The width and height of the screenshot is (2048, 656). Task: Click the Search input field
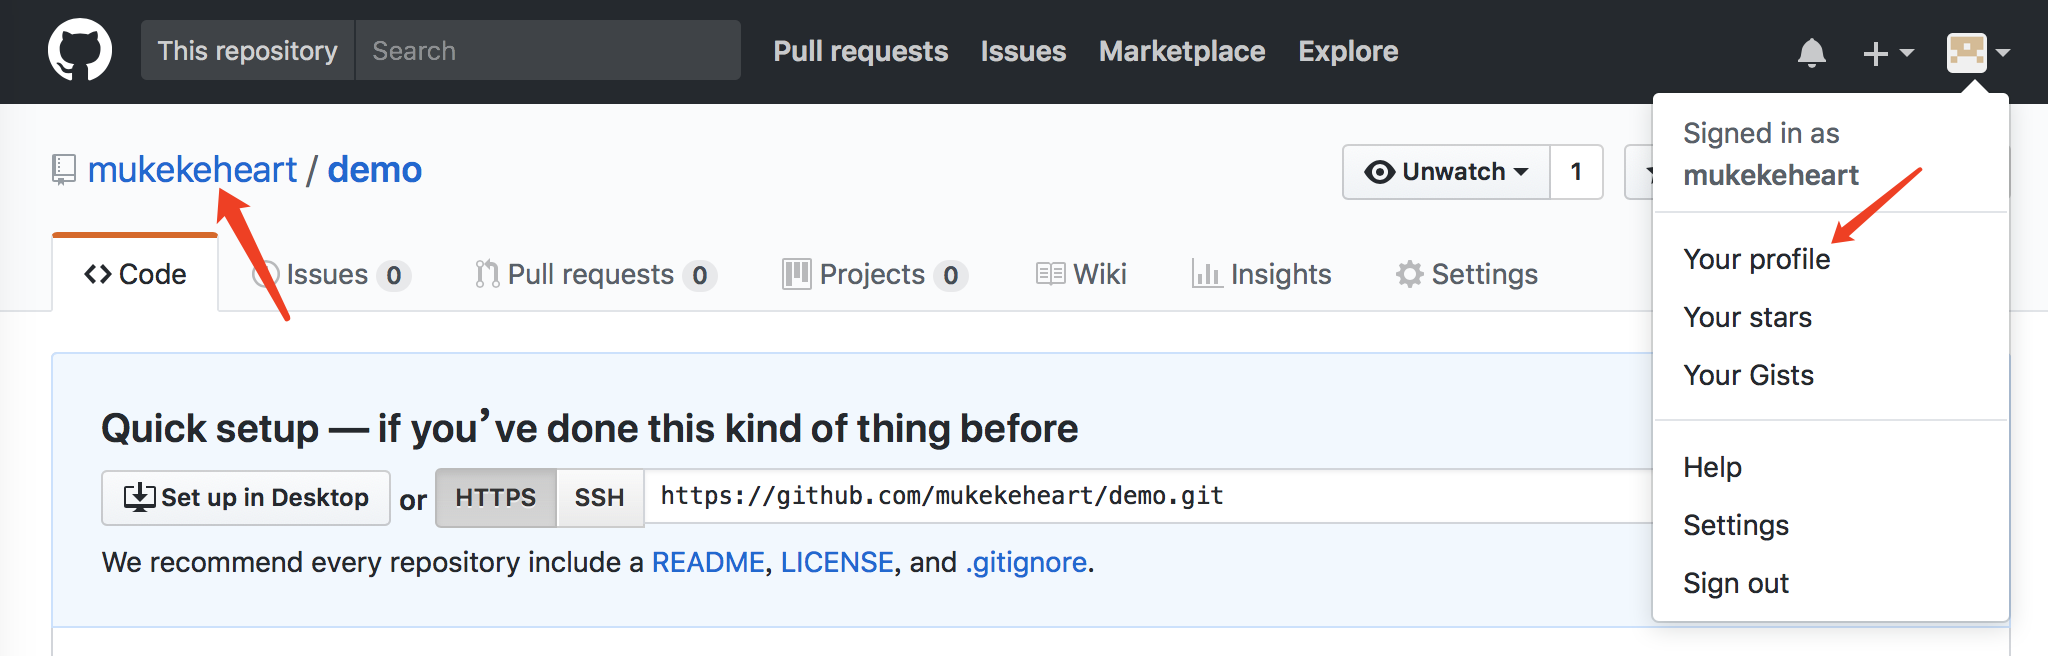[x=547, y=51]
